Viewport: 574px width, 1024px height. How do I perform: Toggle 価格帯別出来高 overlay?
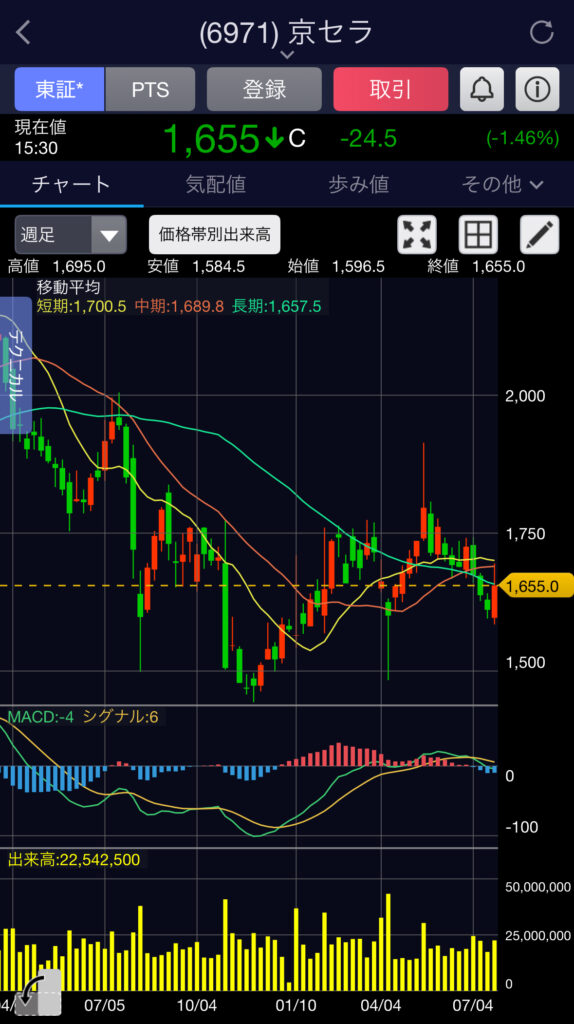click(x=215, y=234)
